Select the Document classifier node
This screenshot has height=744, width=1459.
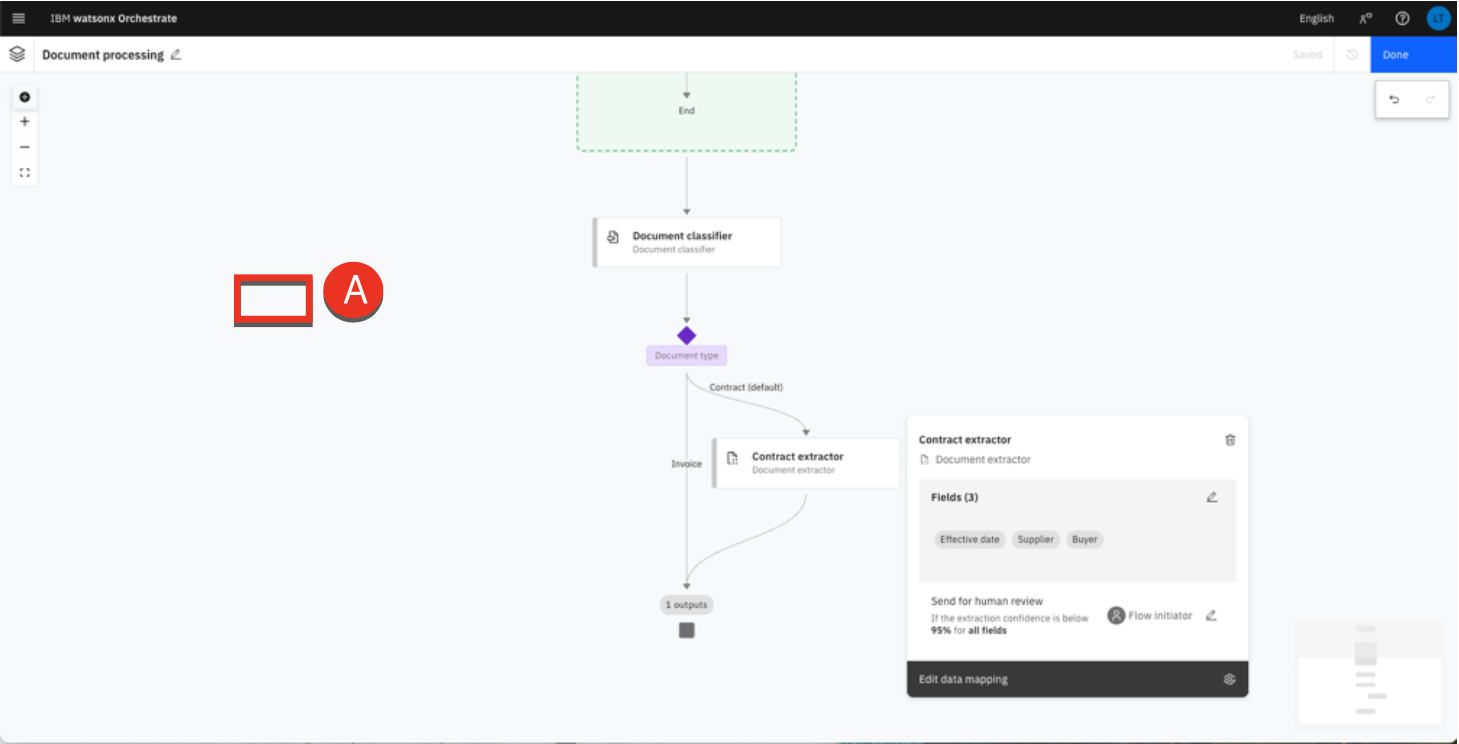tap(686, 242)
